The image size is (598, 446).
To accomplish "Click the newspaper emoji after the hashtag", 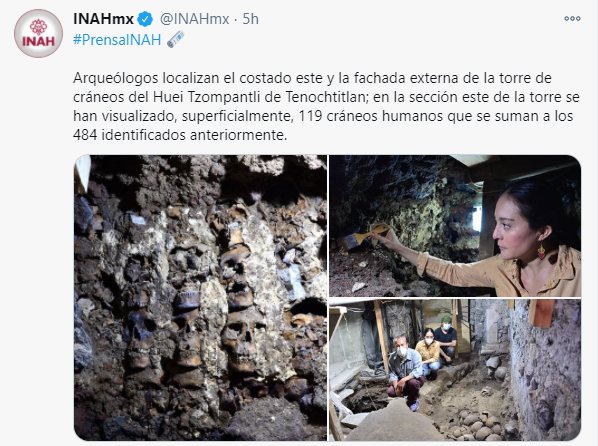I will coord(175,40).
